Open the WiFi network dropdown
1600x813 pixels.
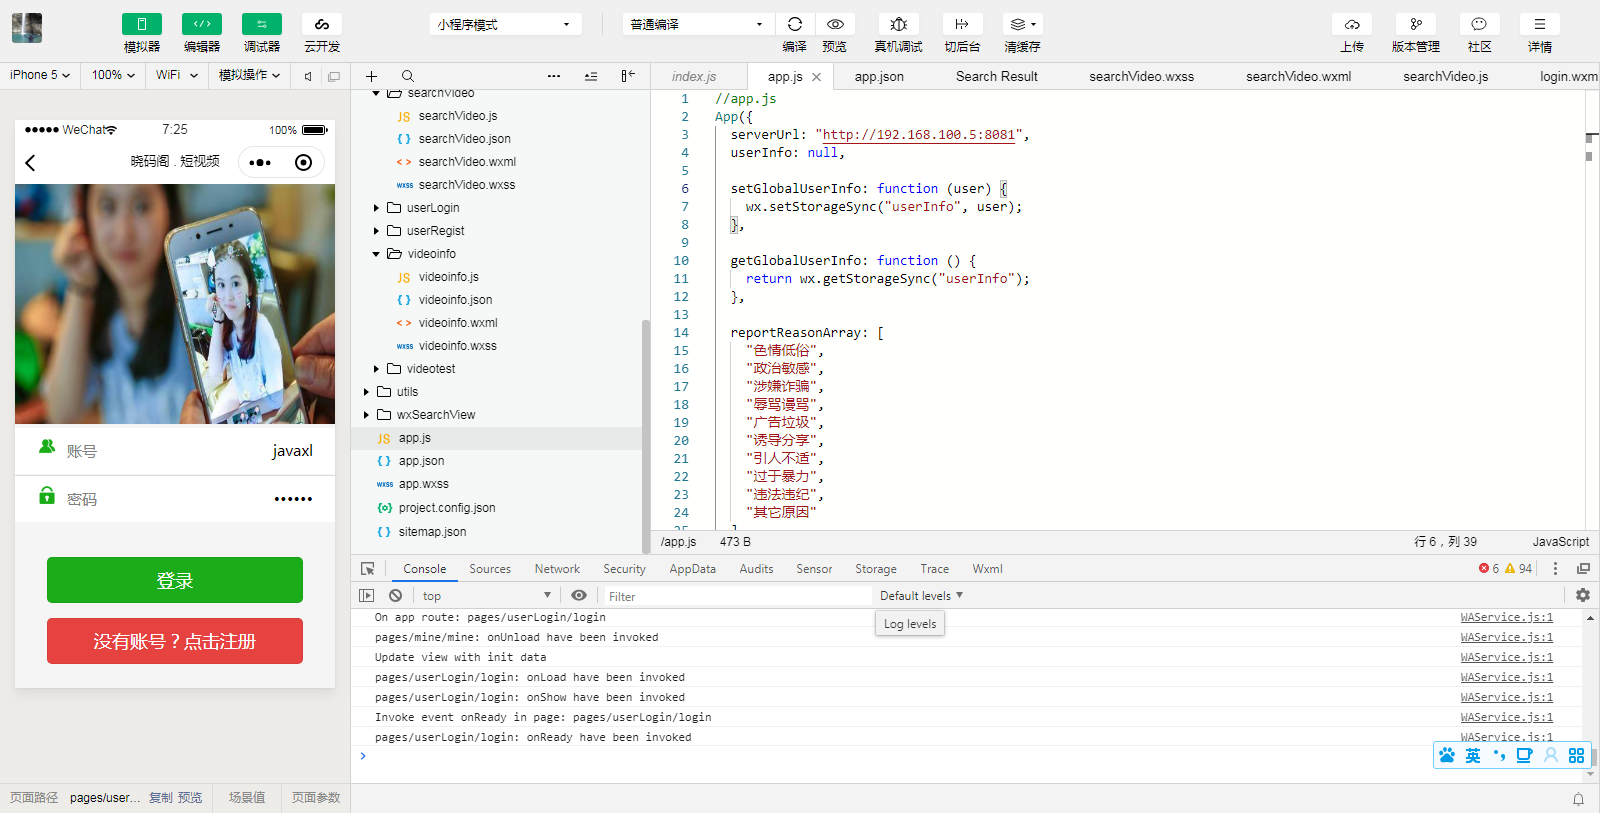click(x=177, y=75)
